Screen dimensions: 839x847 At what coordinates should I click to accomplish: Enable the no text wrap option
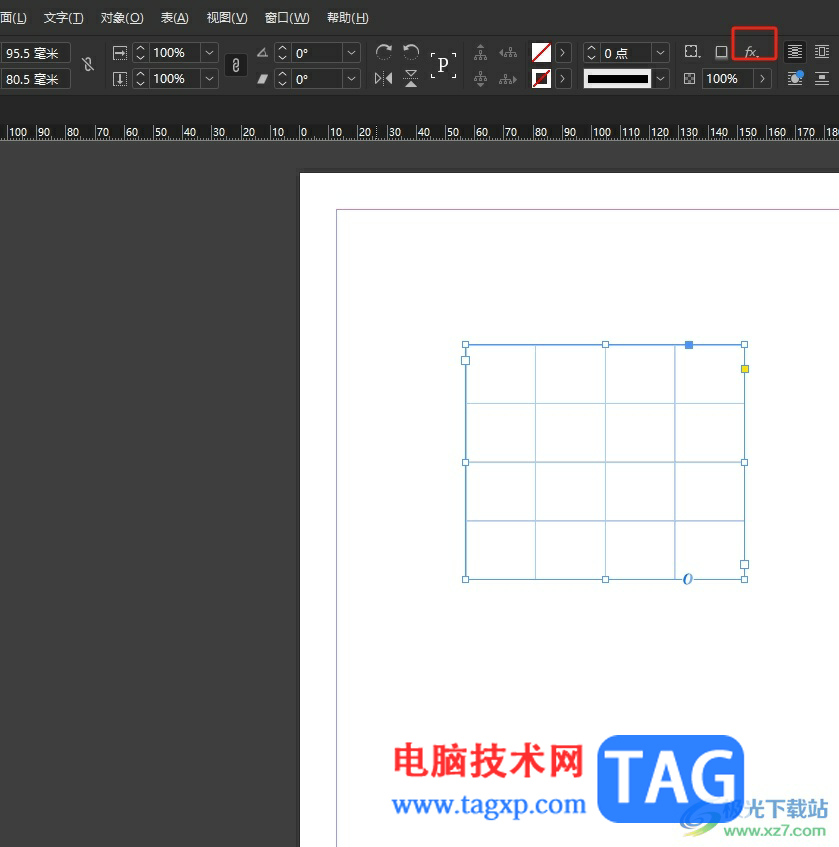coord(795,52)
